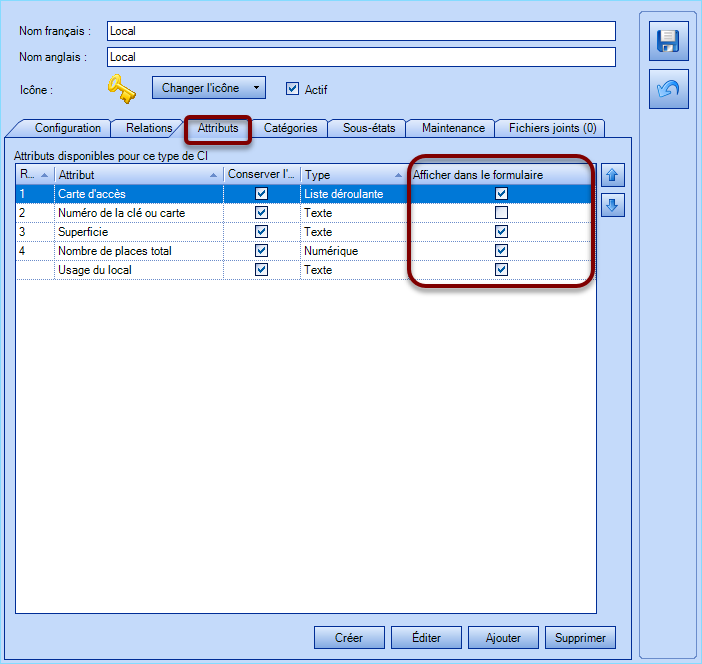
Task: Uncheck form display for Superficie
Action: 501,232
